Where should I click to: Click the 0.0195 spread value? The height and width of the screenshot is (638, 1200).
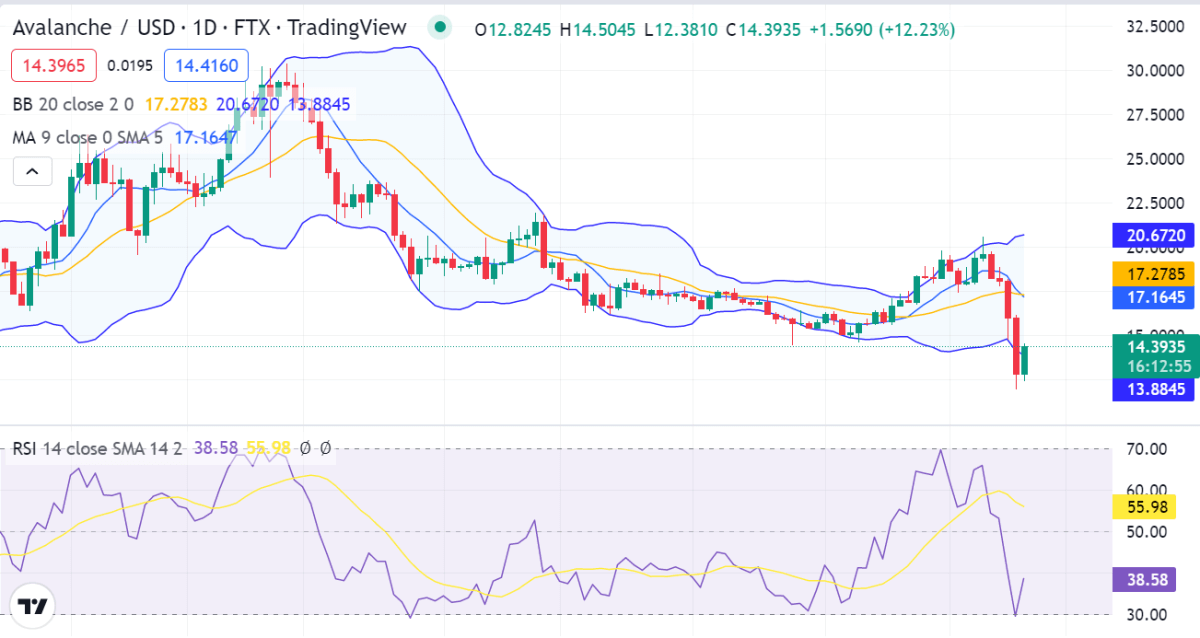(130, 66)
